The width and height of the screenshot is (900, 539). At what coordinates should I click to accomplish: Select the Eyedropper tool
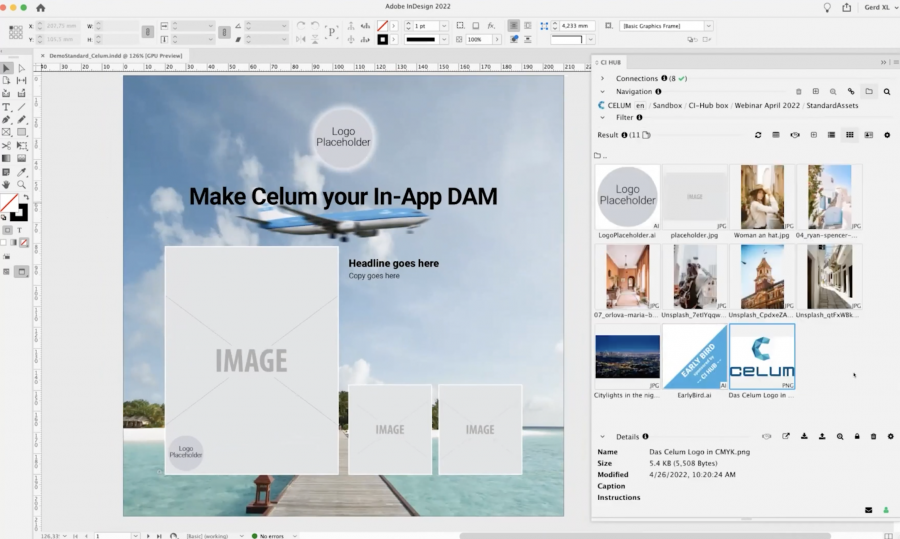(x=21, y=172)
